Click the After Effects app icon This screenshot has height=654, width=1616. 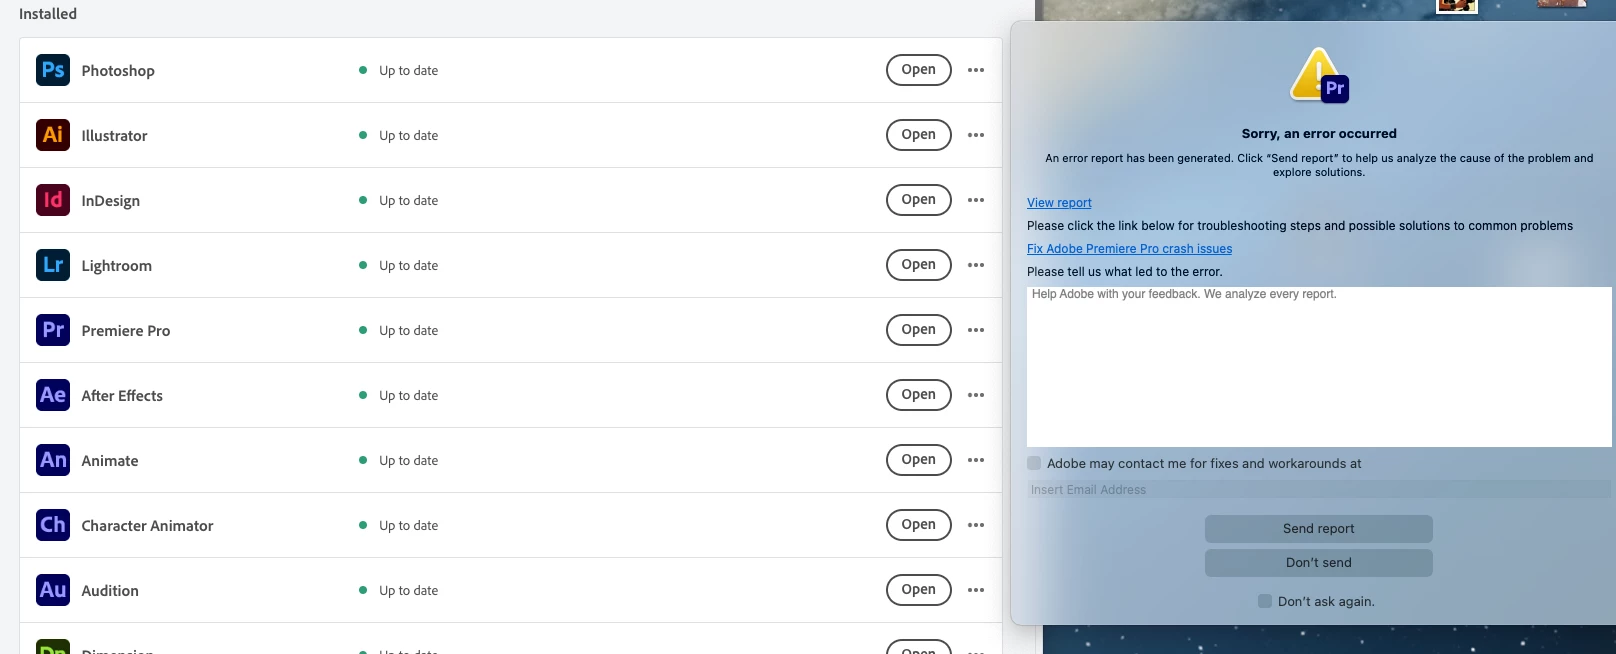[53, 395]
